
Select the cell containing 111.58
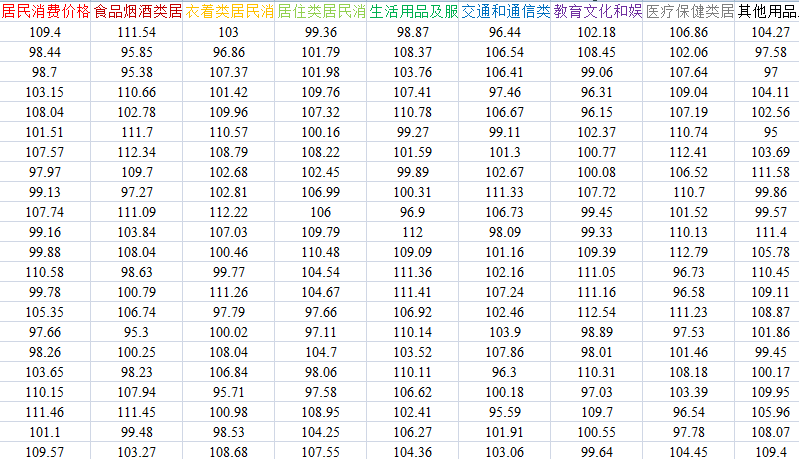[x=767, y=172]
